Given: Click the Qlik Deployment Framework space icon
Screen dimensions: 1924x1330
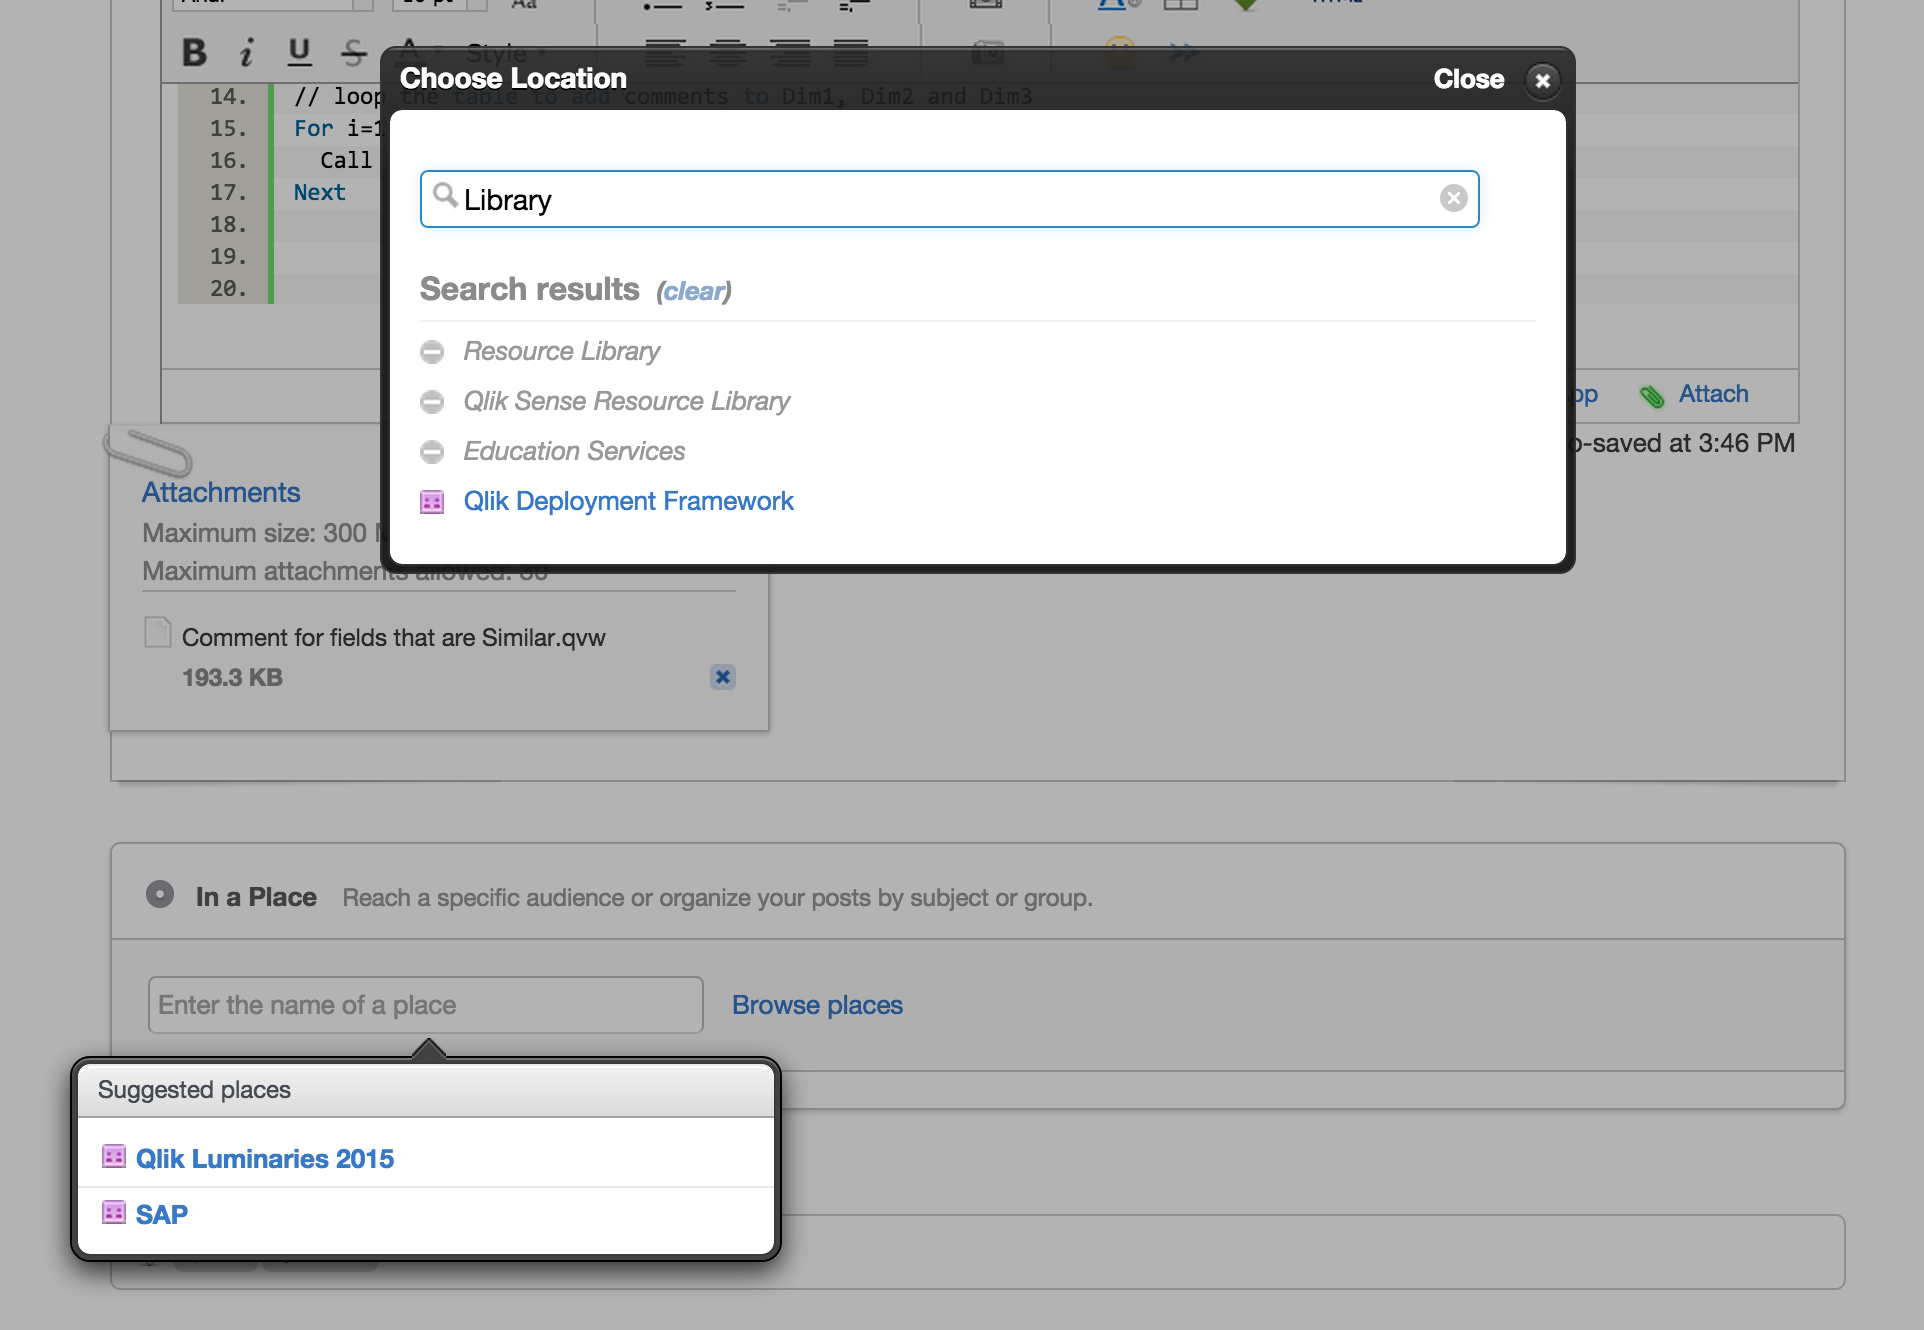Looking at the screenshot, I should click(432, 502).
